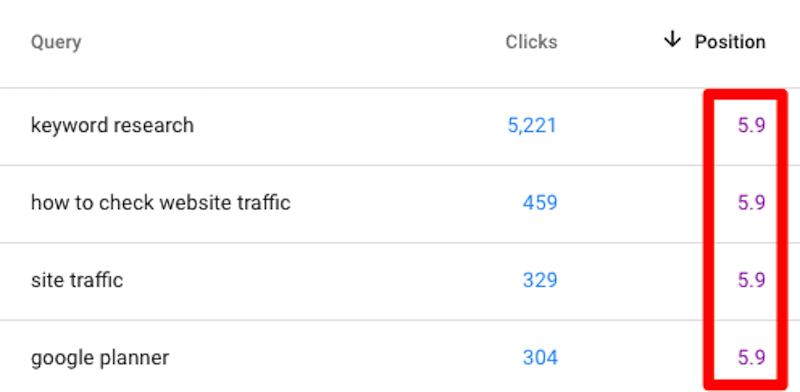Click the Query column header
The image size is (800, 392).
[x=56, y=42]
